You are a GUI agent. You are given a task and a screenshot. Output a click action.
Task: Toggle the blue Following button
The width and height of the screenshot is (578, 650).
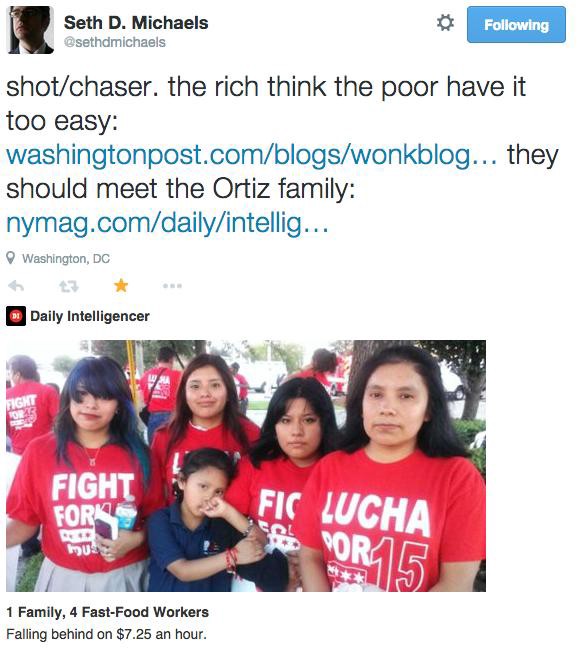516,24
